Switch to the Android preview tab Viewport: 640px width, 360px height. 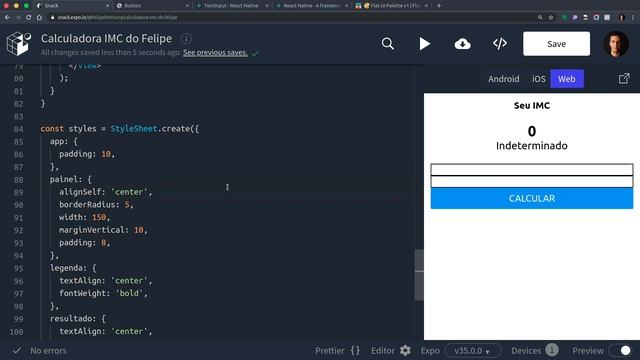pyautogui.click(x=504, y=79)
